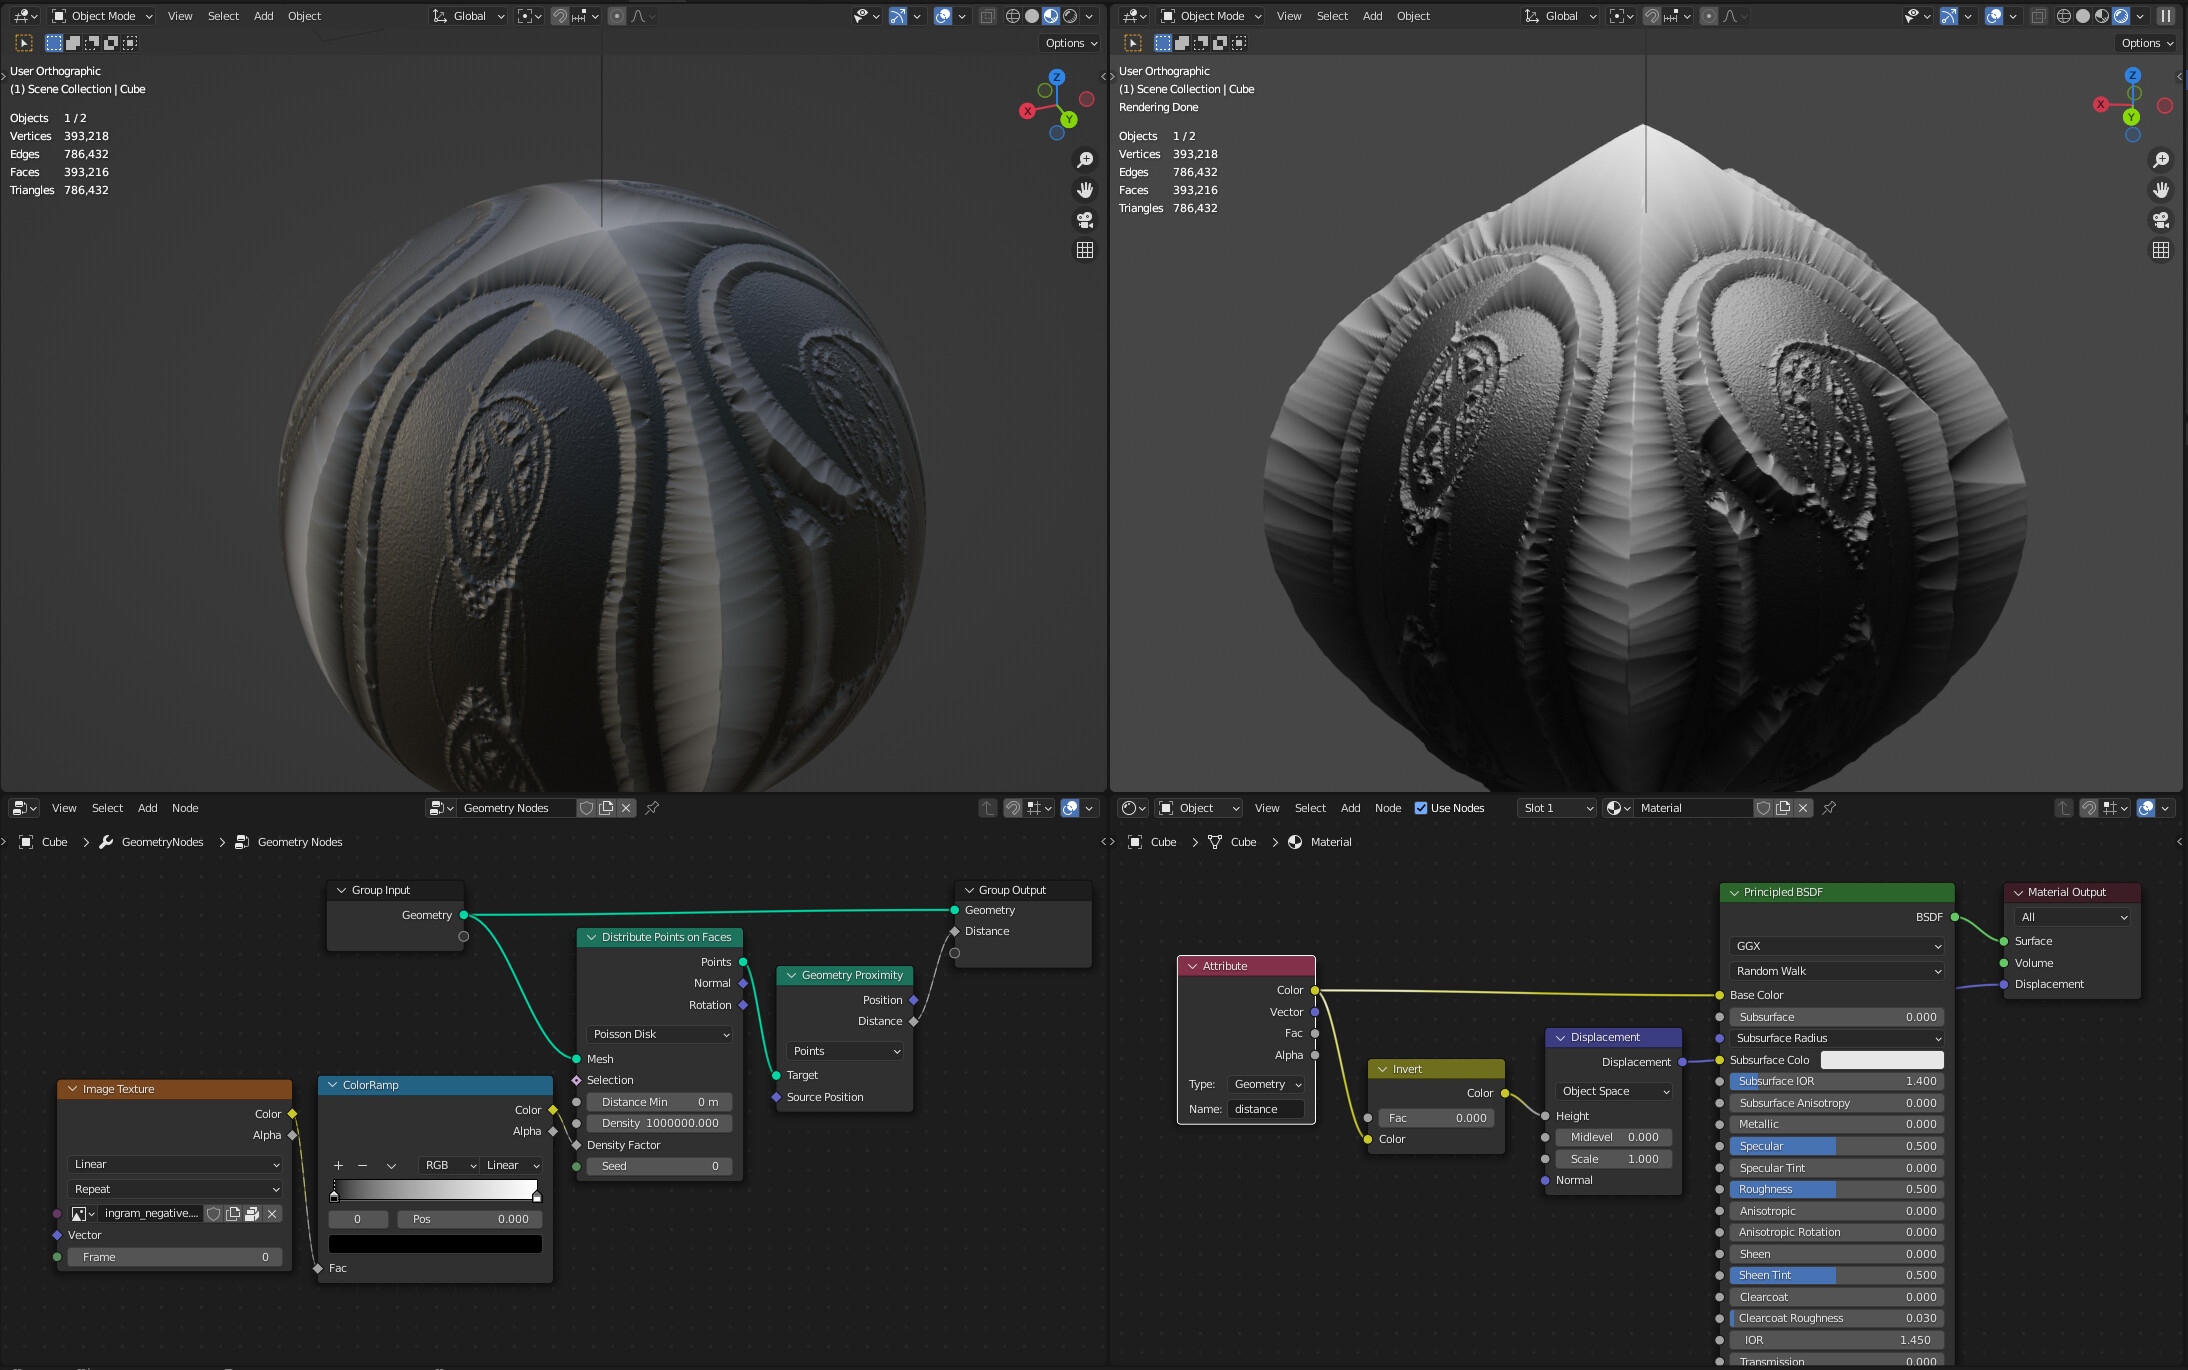Toggle wireframe shading in right viewport

pyautogui.click(x=2064, y=16)
